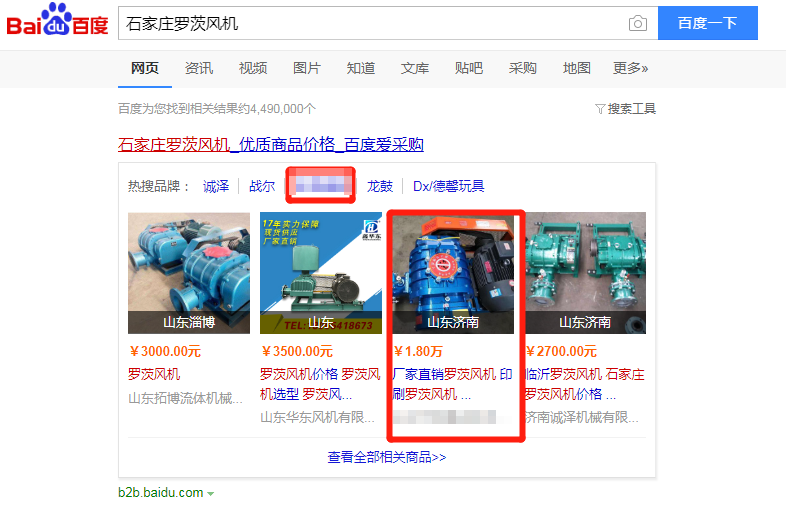The height and width of the screenshot is (516, 786).
Task: Open 厂家直销罗茨风机 product link
Action: pyautogui.click(x=452, y=384)
